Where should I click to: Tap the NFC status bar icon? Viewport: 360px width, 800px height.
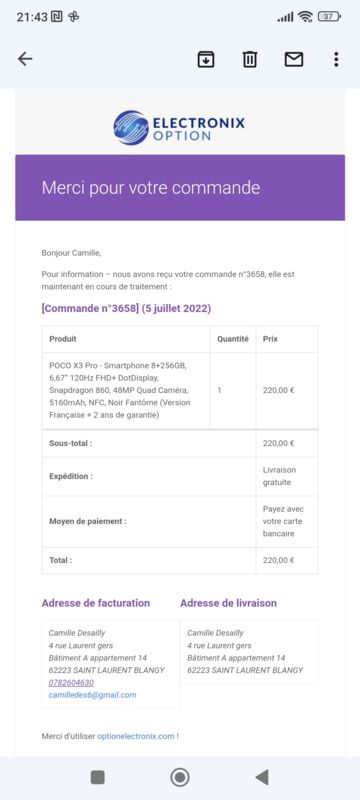coord(57,17)
